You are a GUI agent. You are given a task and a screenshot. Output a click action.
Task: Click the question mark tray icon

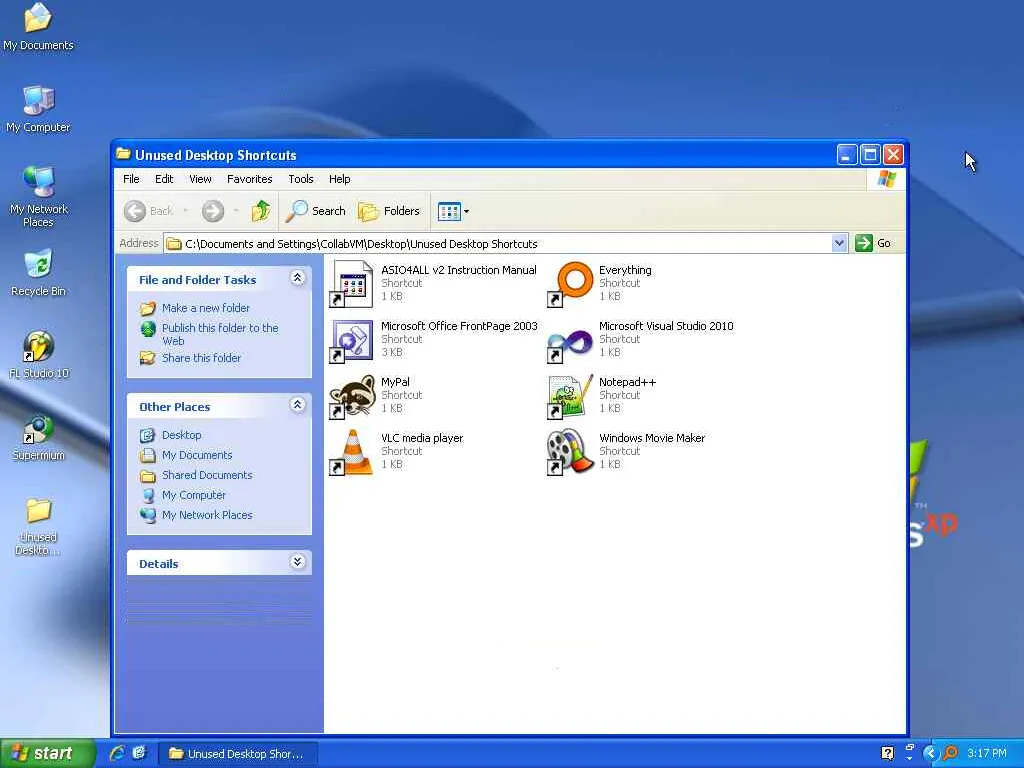[888, 754]
